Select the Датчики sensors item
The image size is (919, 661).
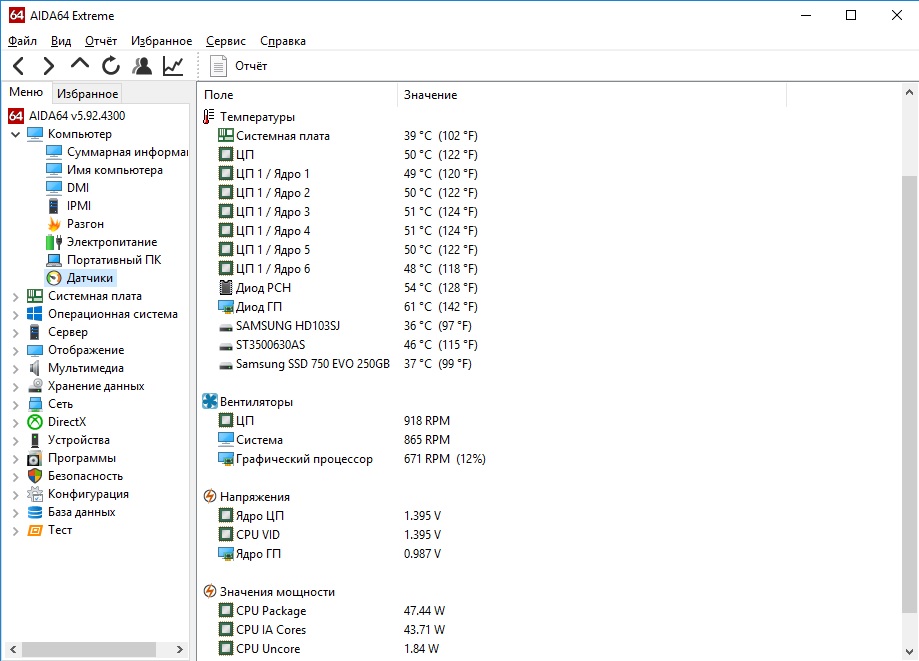pos(80,278)
